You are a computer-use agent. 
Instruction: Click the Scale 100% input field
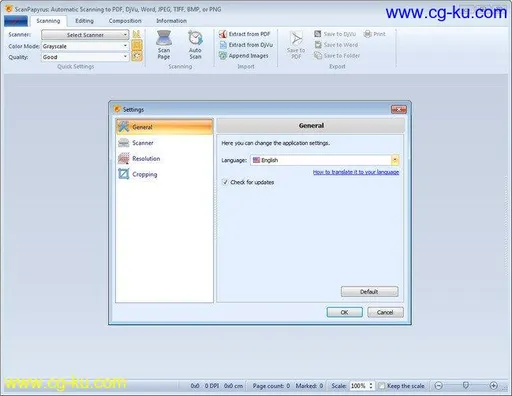coord(359,386)
